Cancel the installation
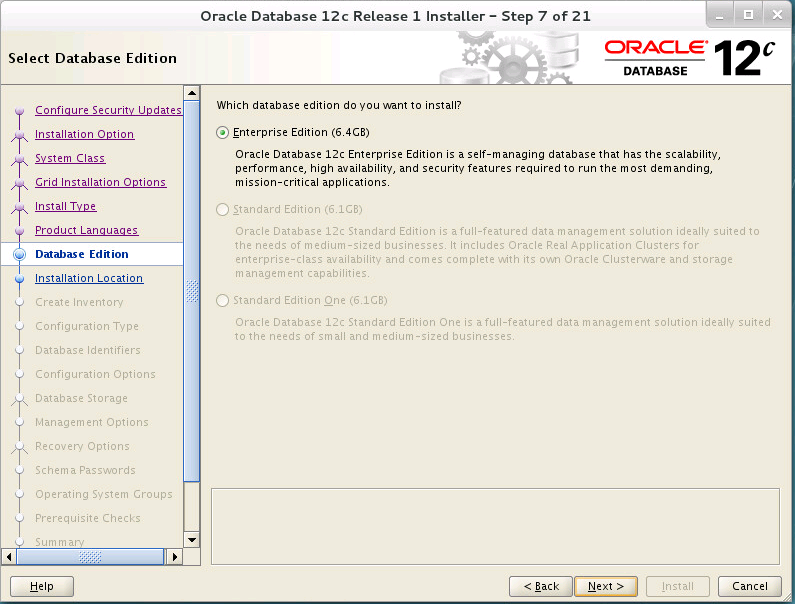Viewport: 795px width, 604px height. pos(749,586)
